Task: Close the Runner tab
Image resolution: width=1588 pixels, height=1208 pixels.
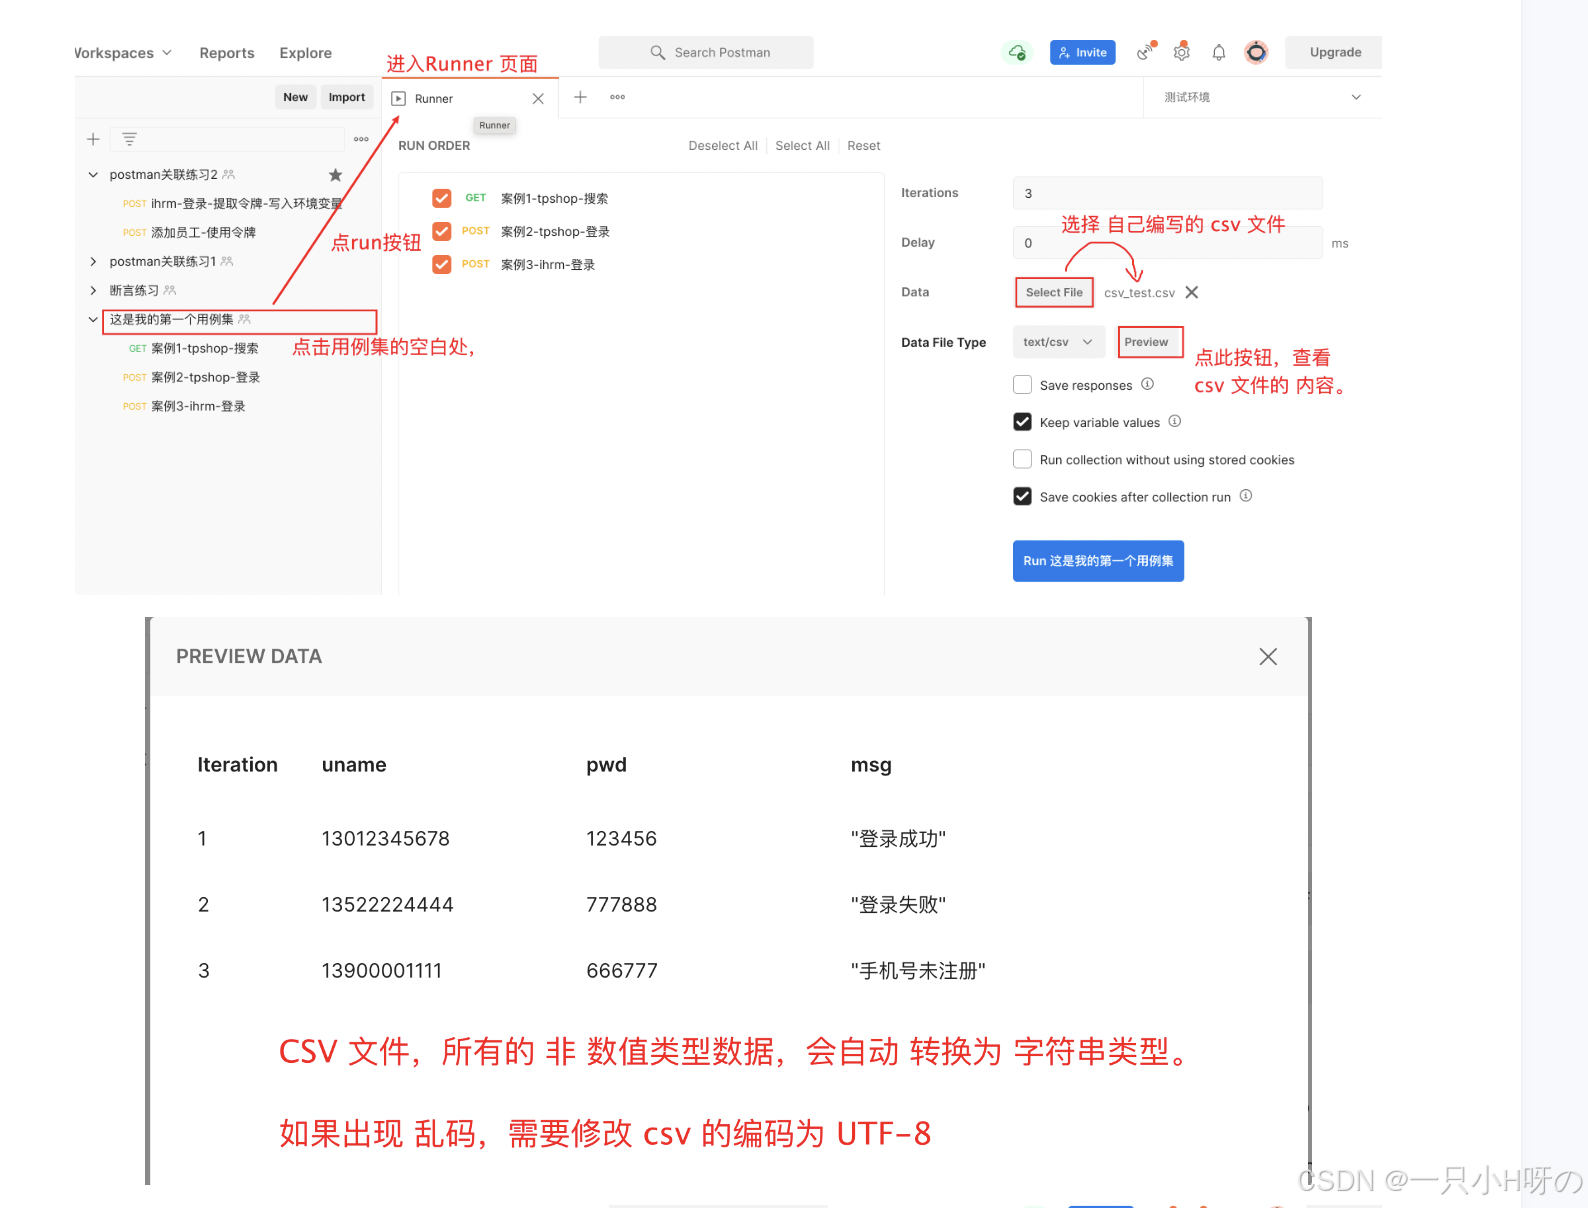Action: pos(538,98)
